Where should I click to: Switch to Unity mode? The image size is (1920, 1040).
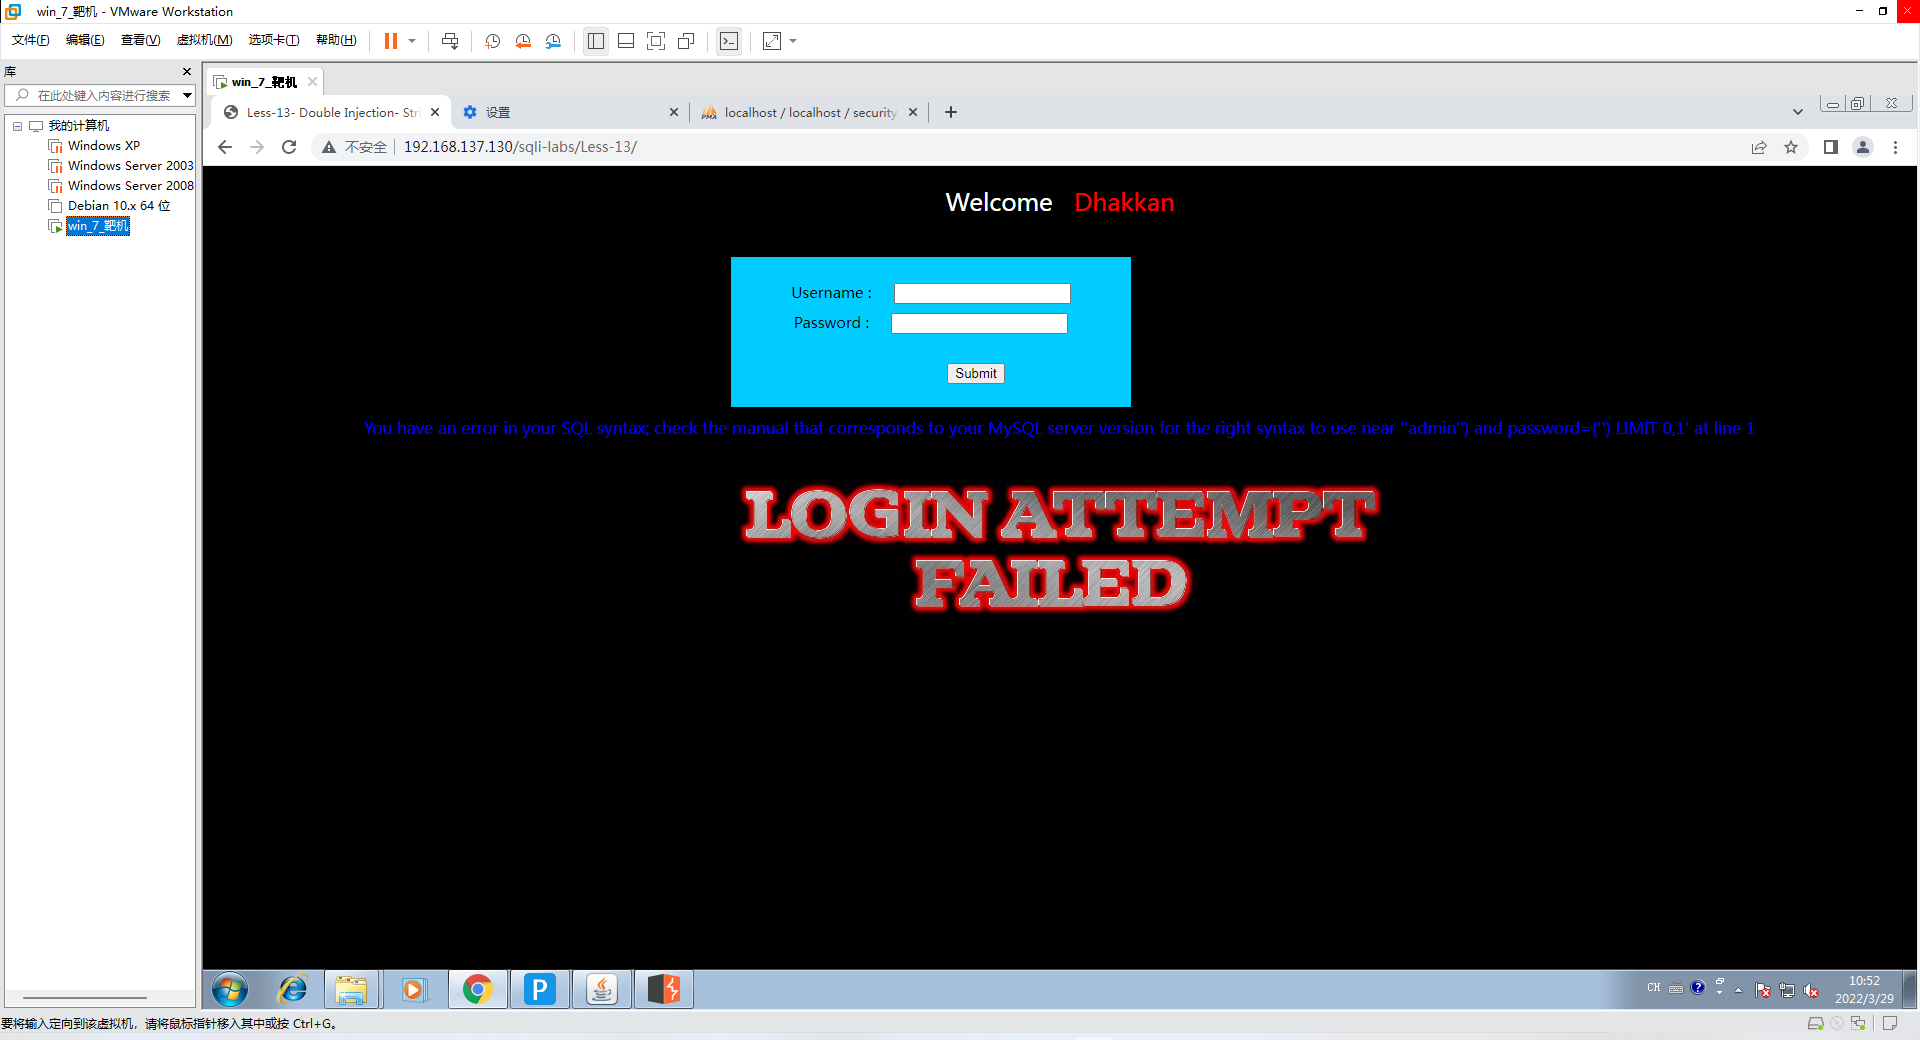click(x=686, y=41)
